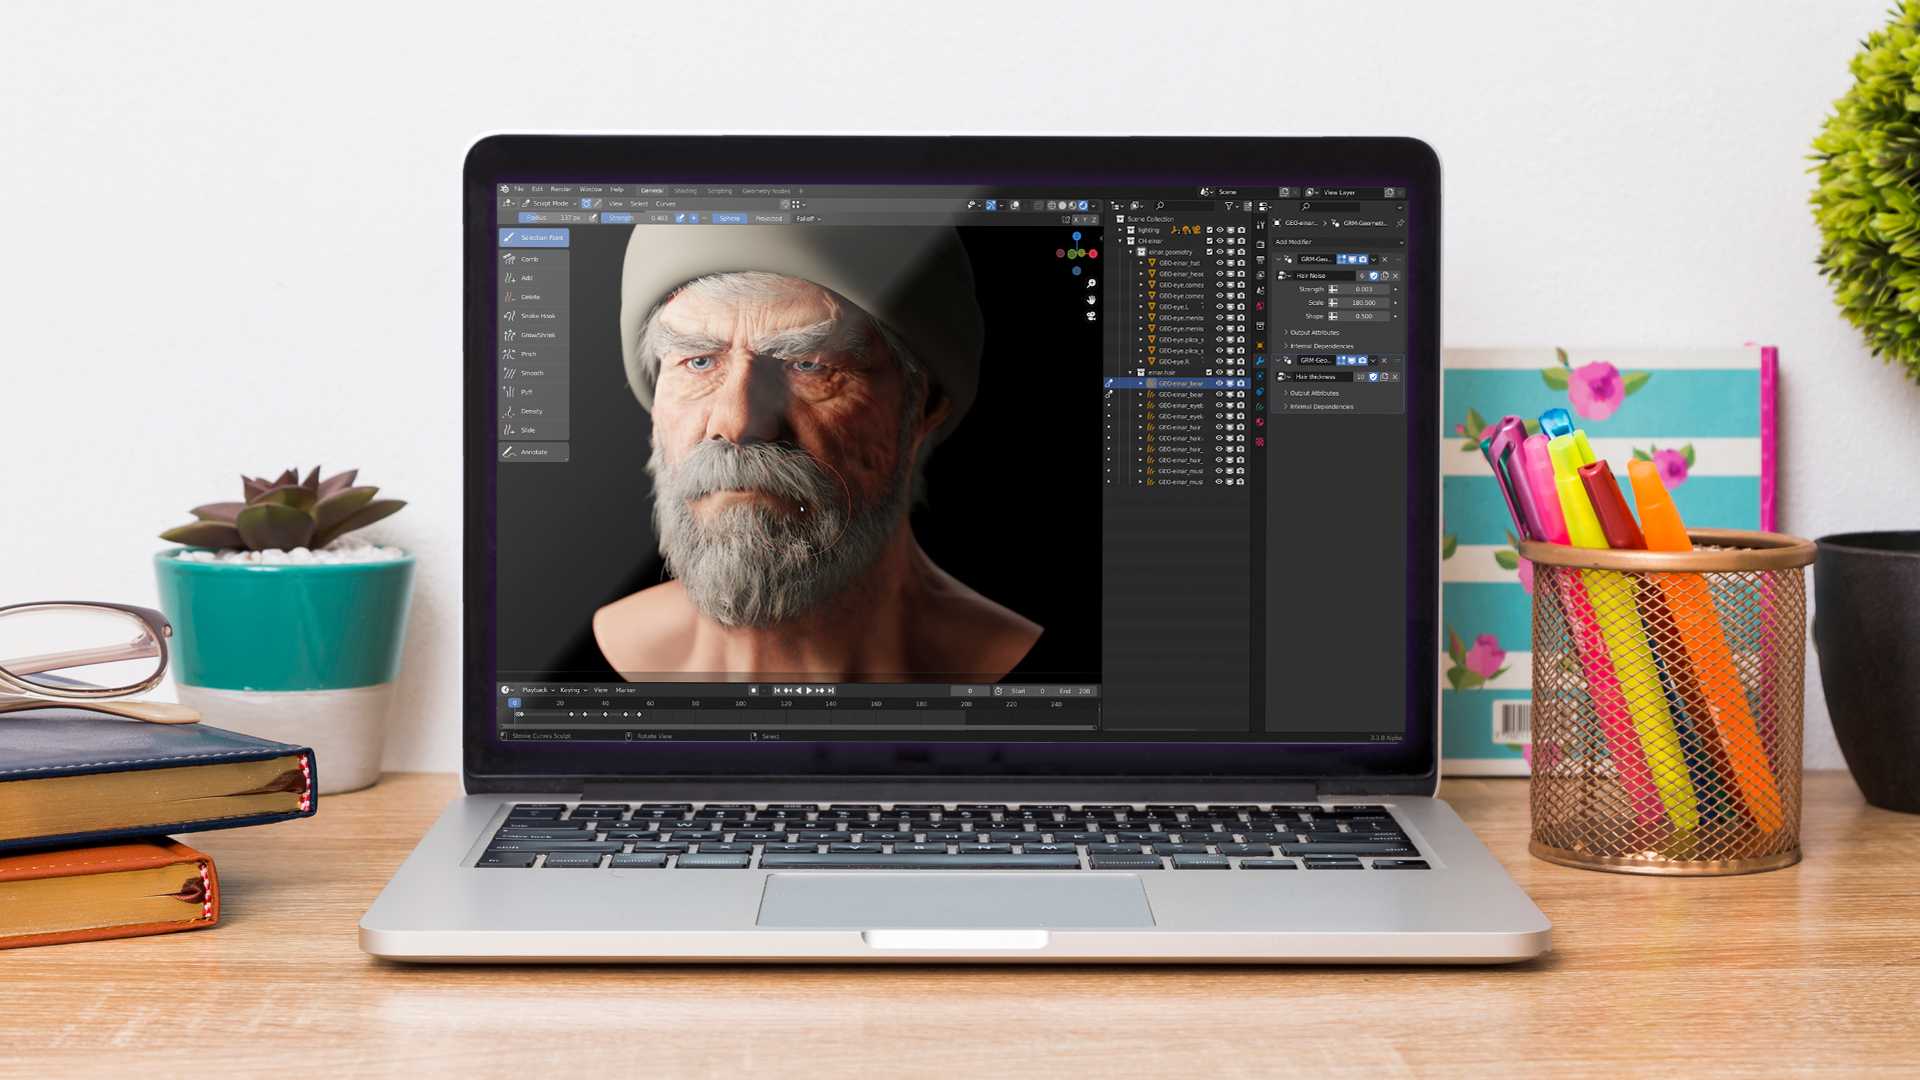
Task: Uncheck the lighting collection checkbox
Action: click(x=1209, y=230)
